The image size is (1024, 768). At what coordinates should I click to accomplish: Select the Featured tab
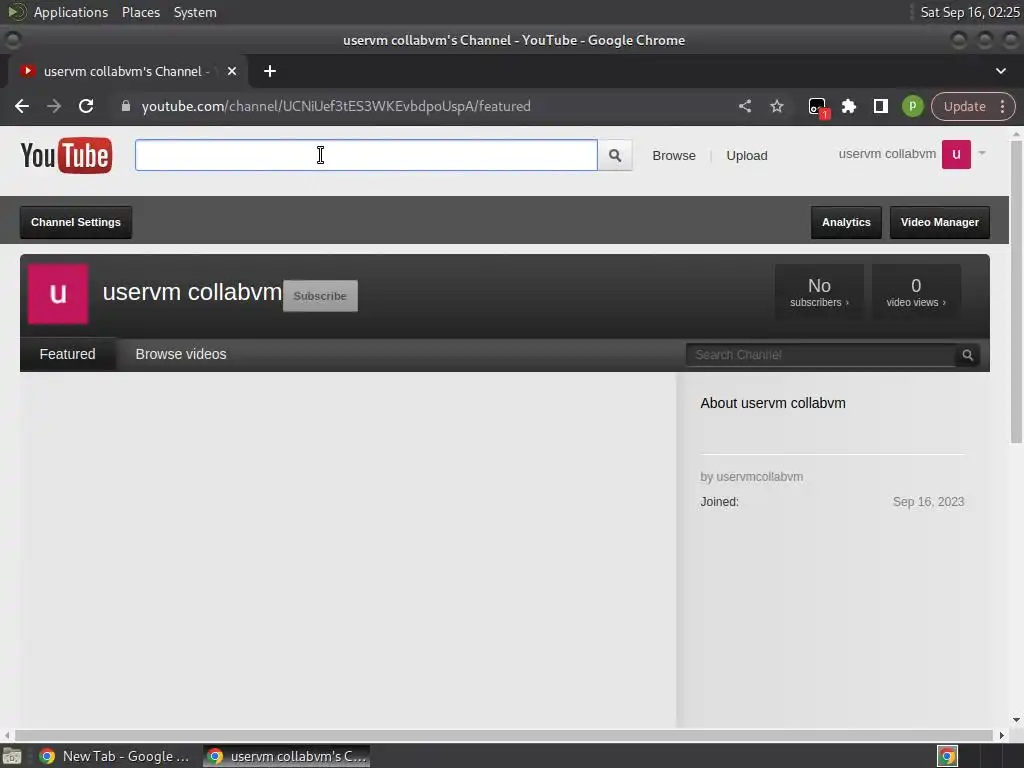67,354
